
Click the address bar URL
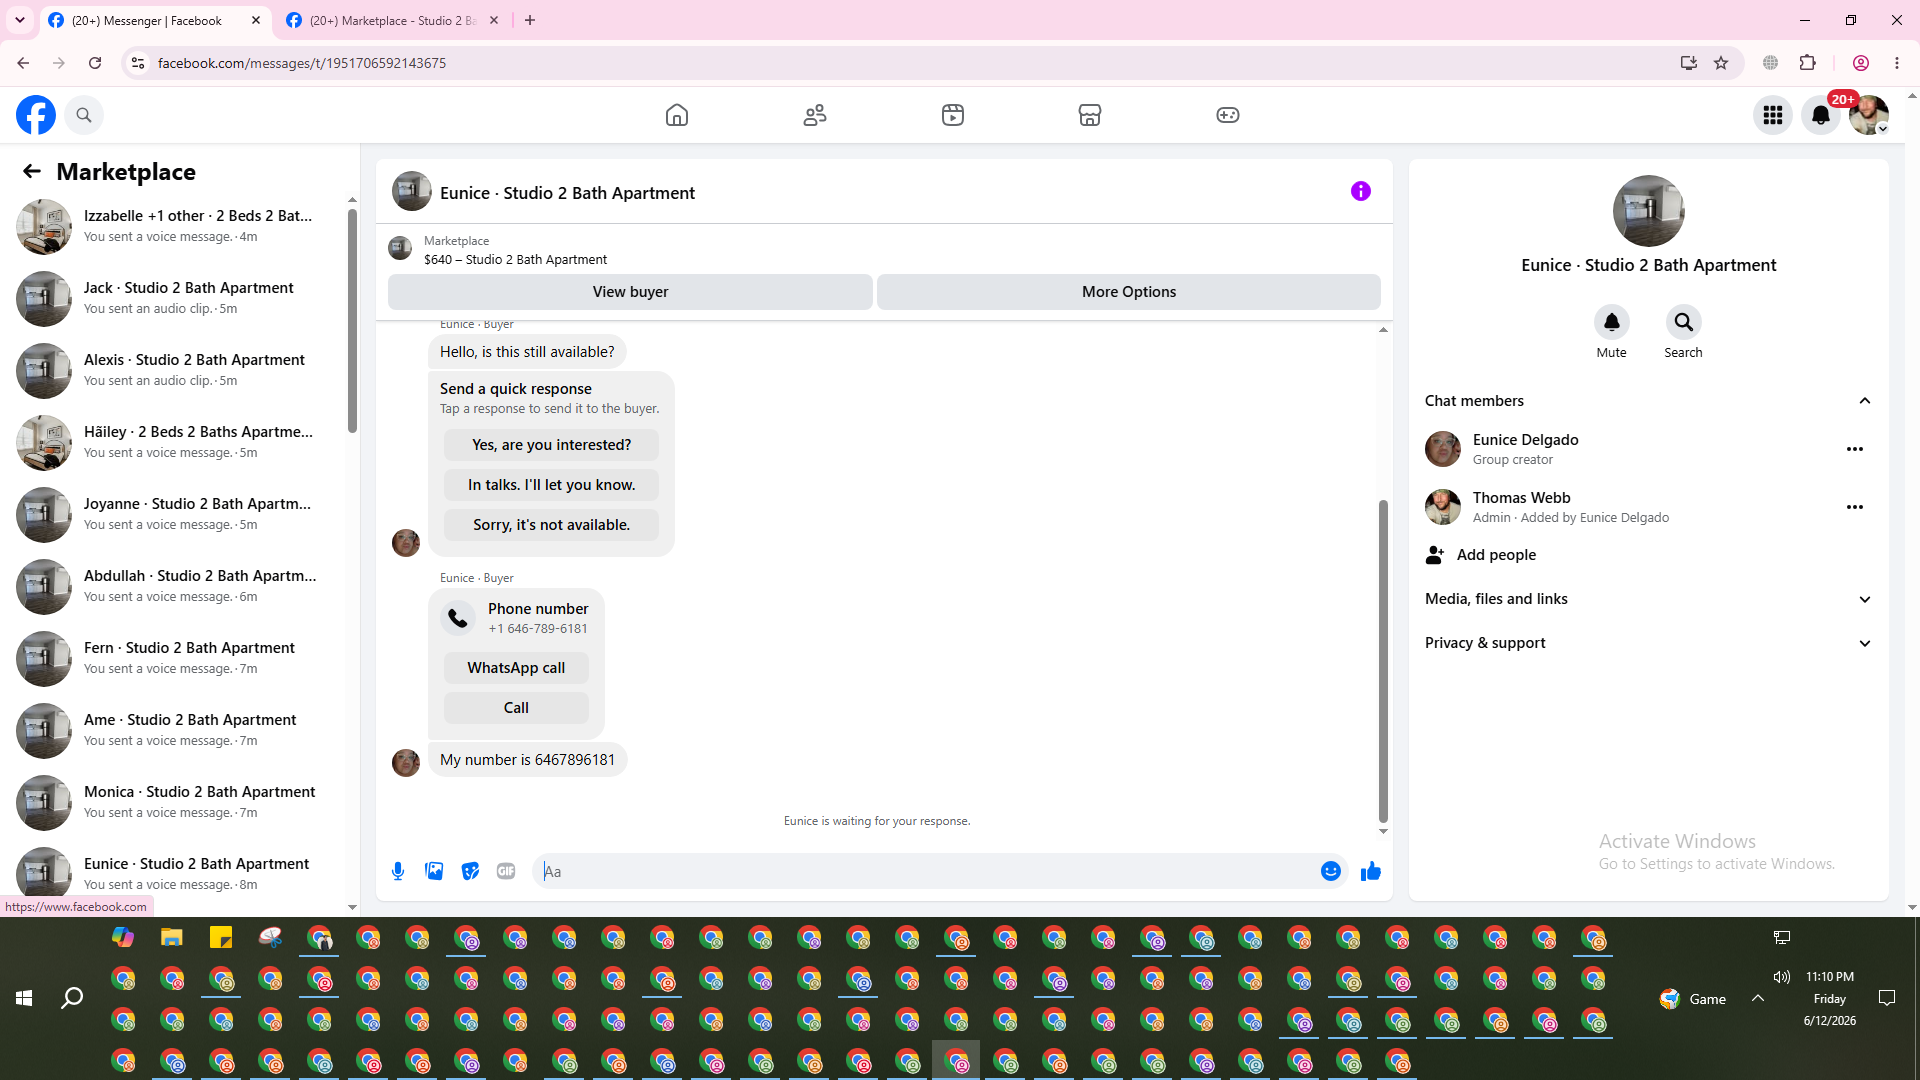[302, 63]
